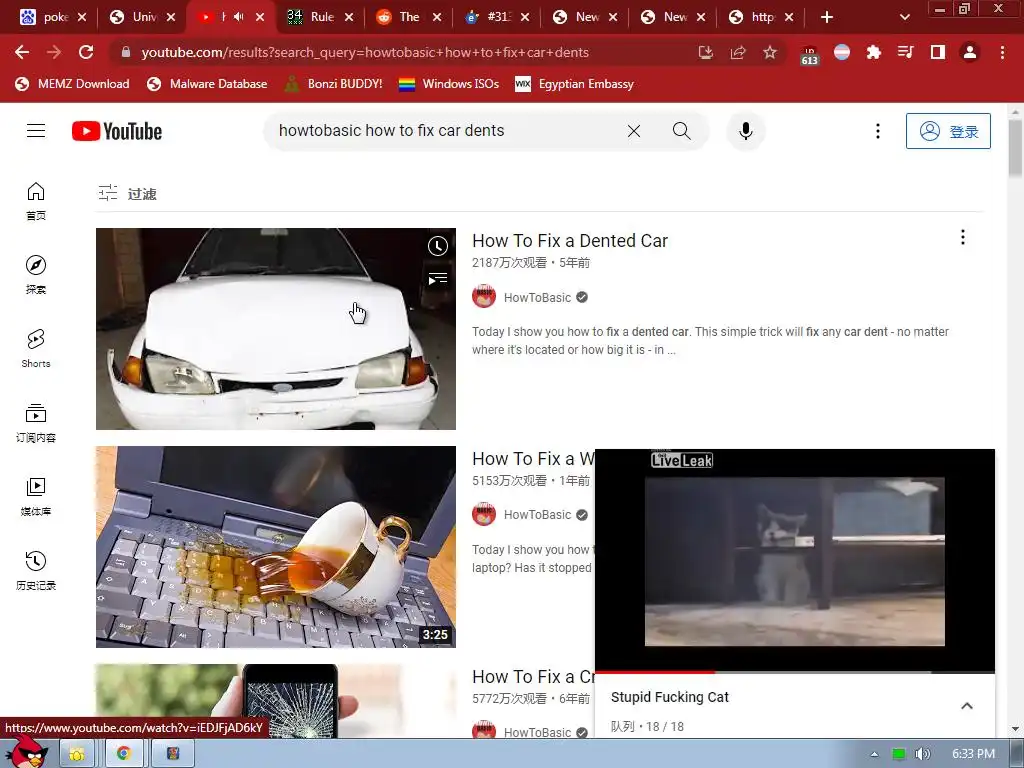Open search filters 过滤
The height and width of the screenshot is (768, 1024).
127,193
